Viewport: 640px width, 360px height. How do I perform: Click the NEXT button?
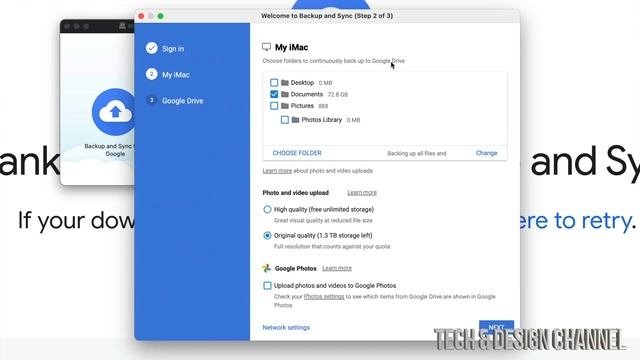496,327
